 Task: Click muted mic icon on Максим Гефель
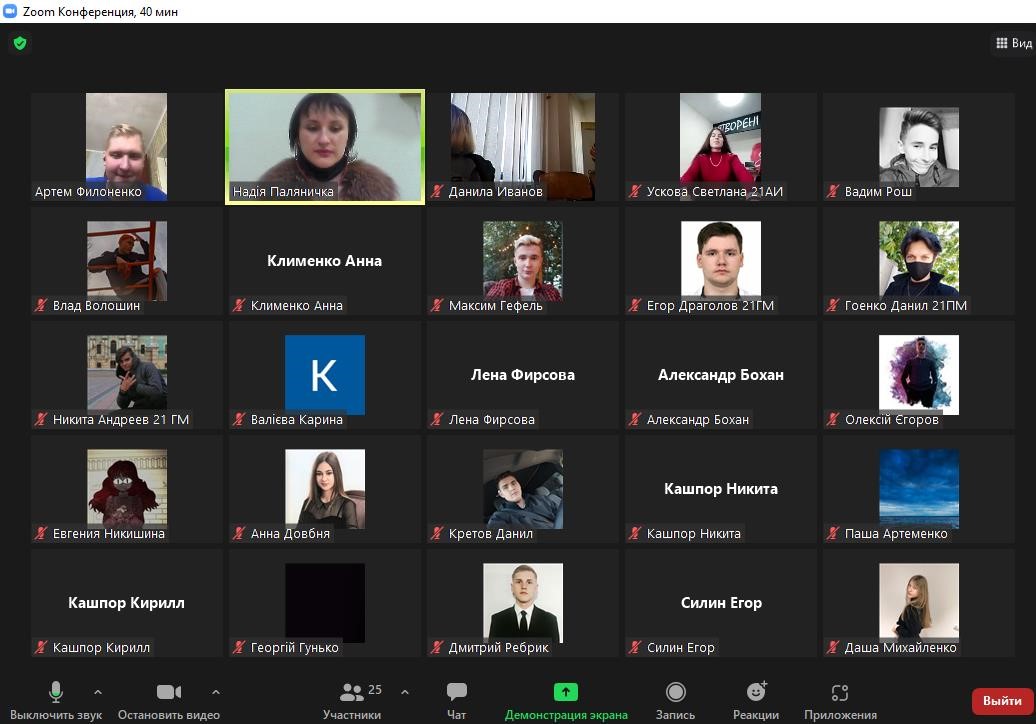pos(437,305)
